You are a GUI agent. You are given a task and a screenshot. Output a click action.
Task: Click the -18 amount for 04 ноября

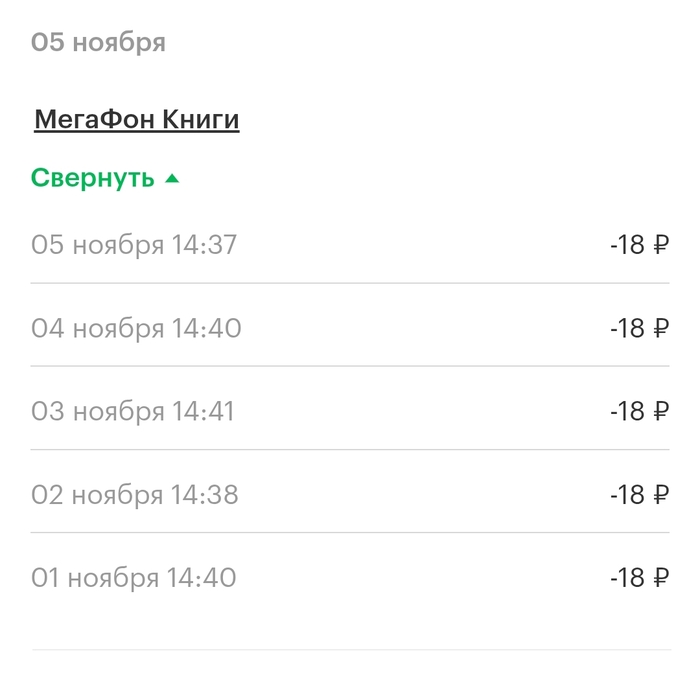point(627,328)
